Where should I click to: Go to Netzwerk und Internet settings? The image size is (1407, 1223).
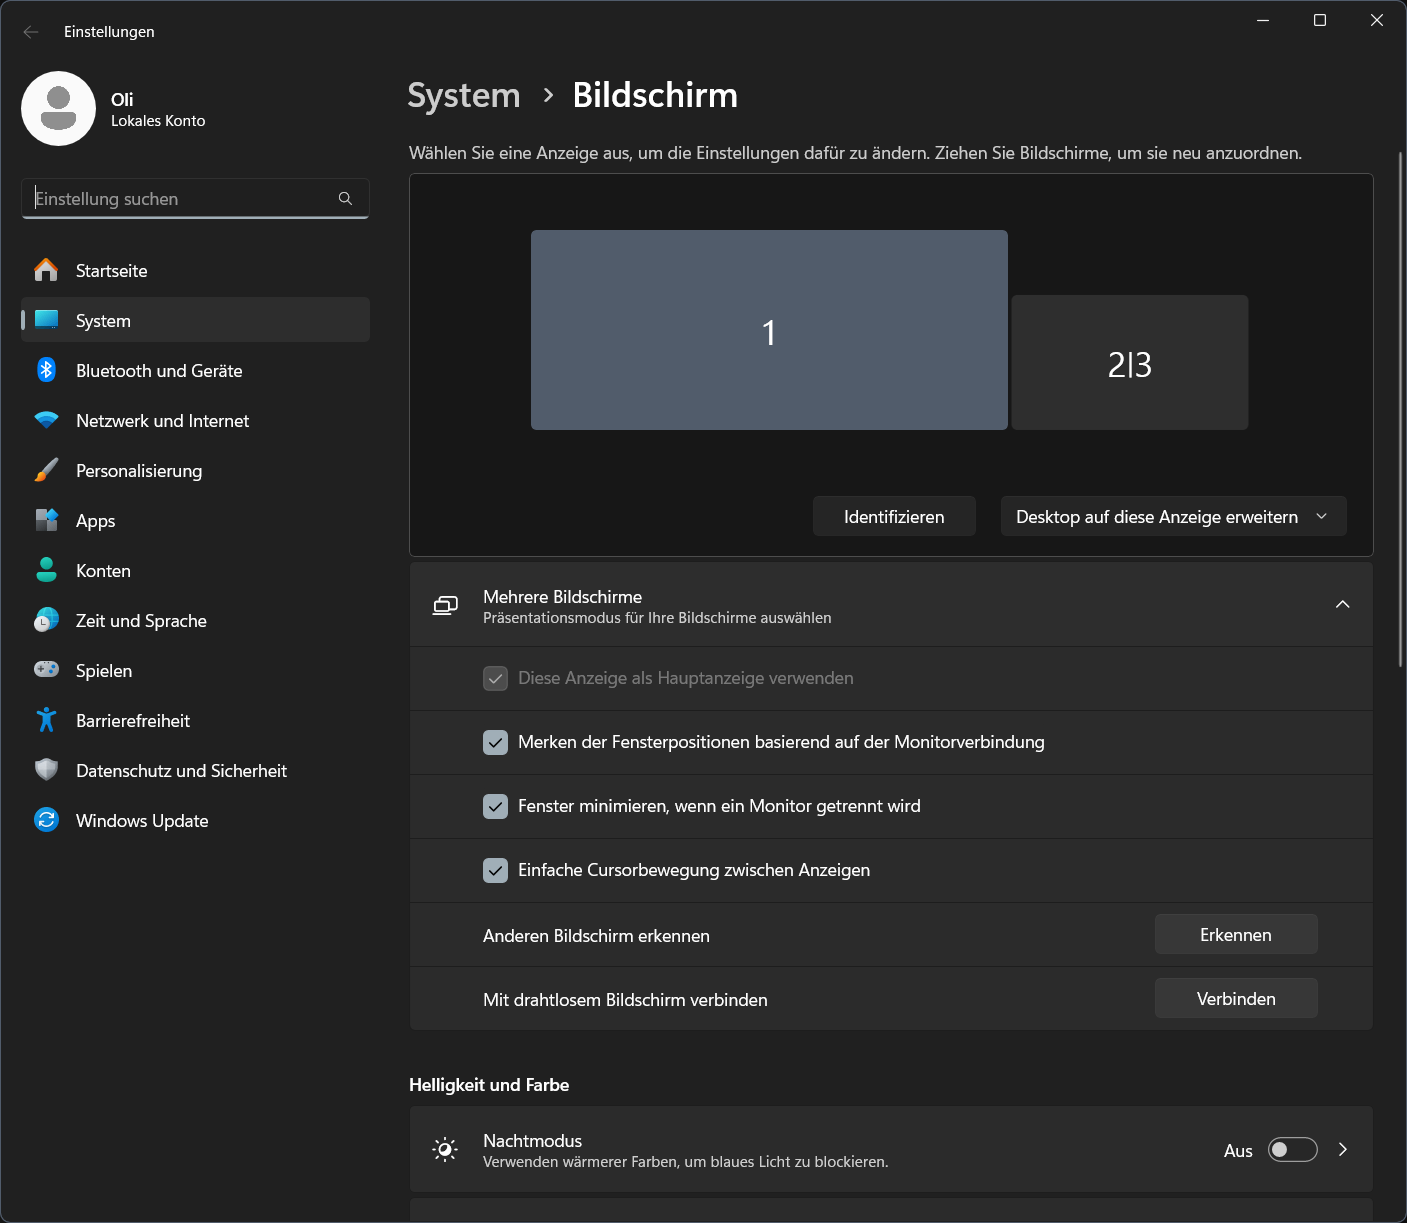coord(195,420)
